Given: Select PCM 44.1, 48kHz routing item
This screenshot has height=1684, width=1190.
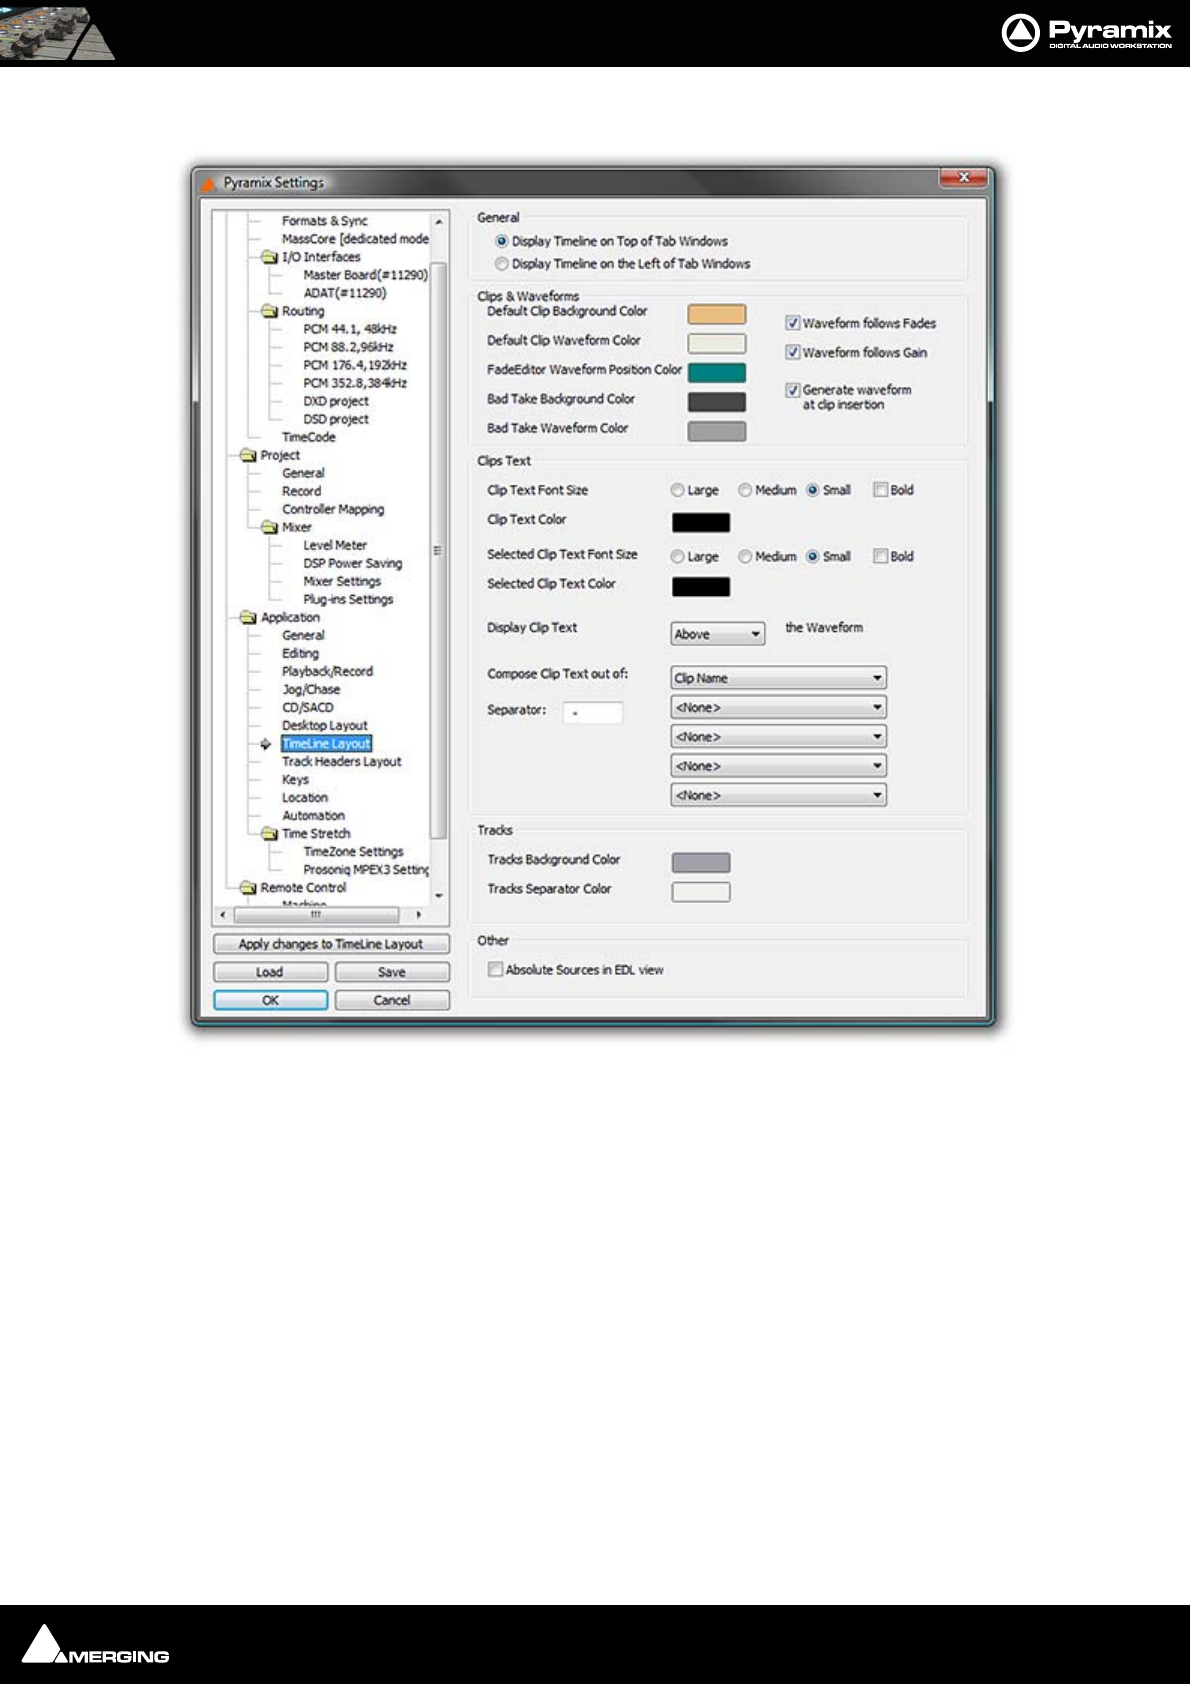Looking at the screenshot, I should tap(350, 329).
